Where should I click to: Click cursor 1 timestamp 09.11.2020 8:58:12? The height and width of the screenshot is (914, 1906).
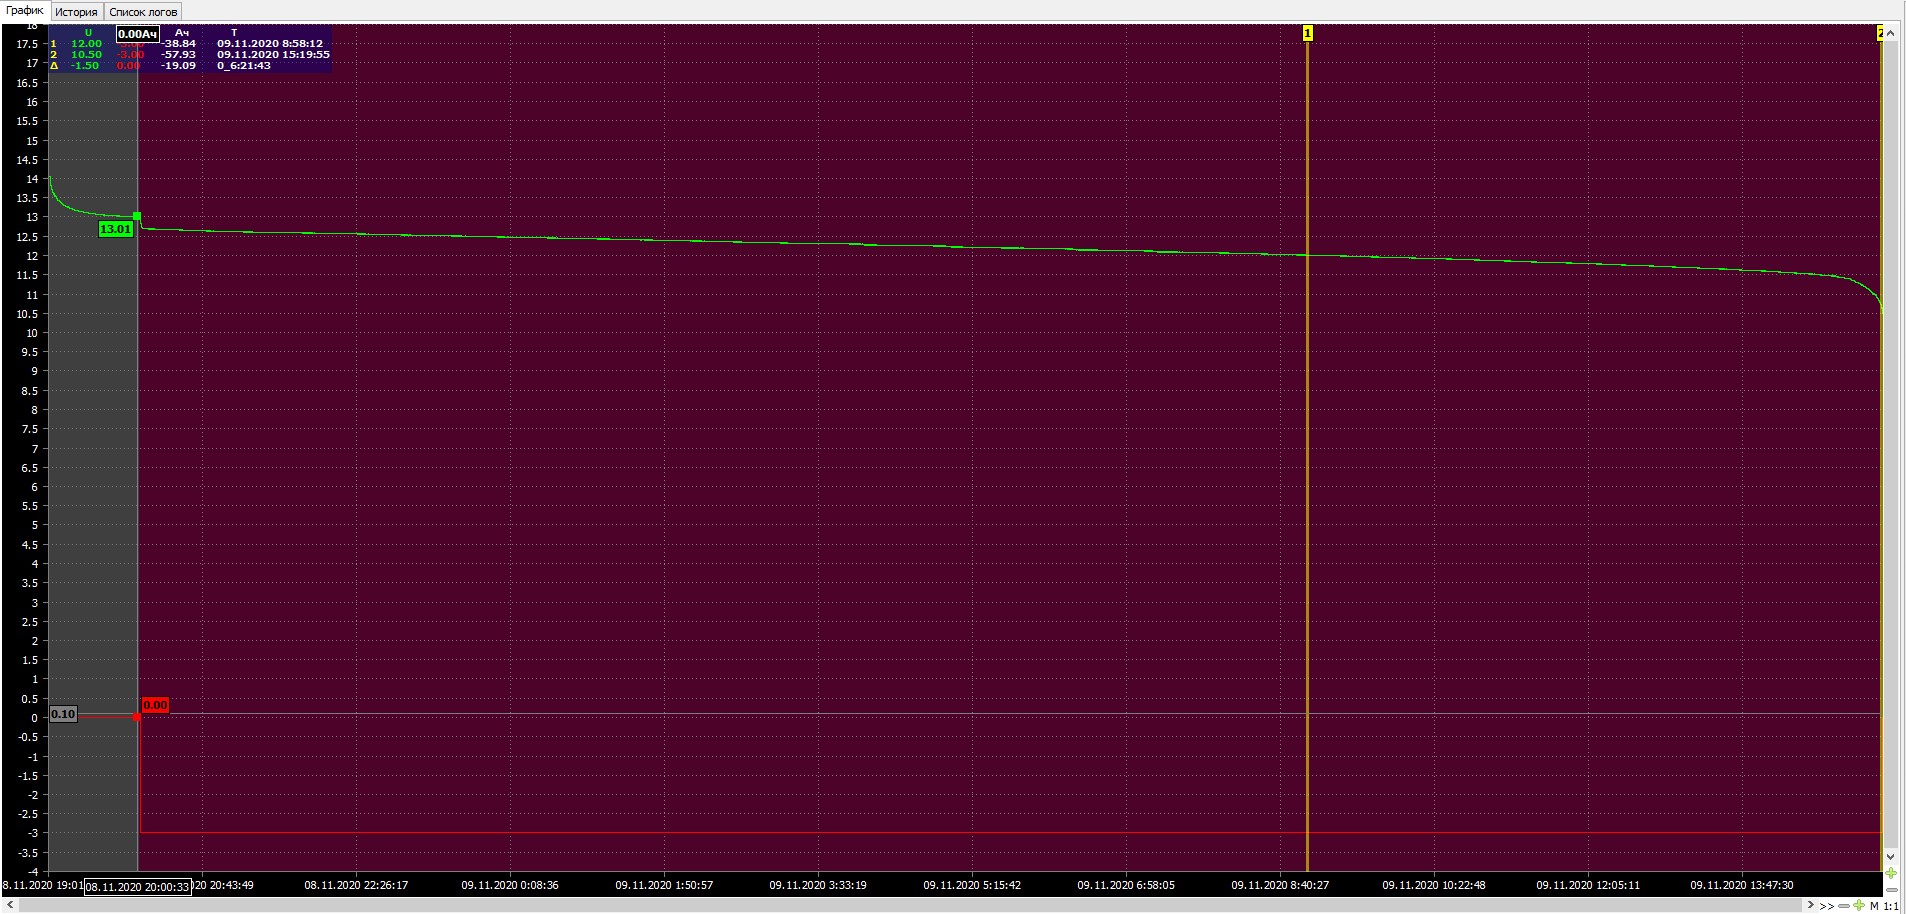click(x=270, y=44)
